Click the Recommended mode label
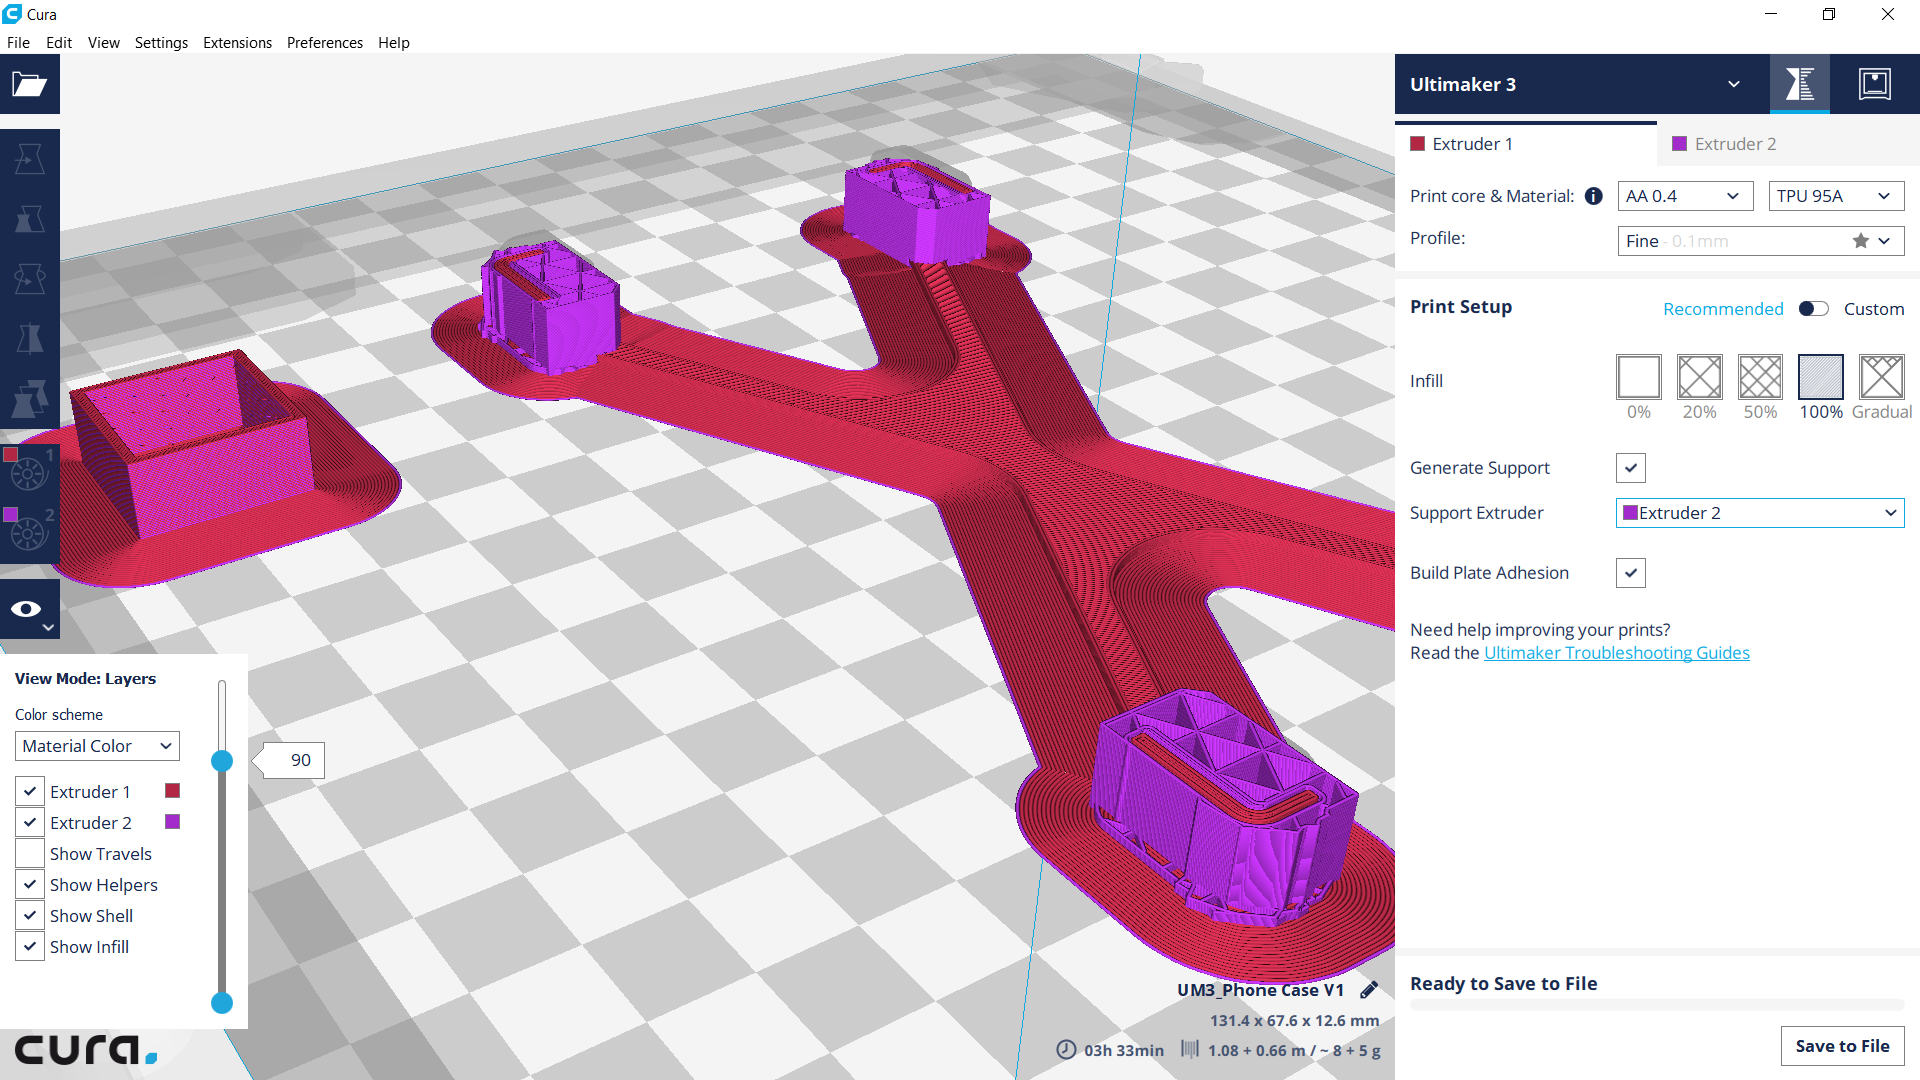 1723,309
